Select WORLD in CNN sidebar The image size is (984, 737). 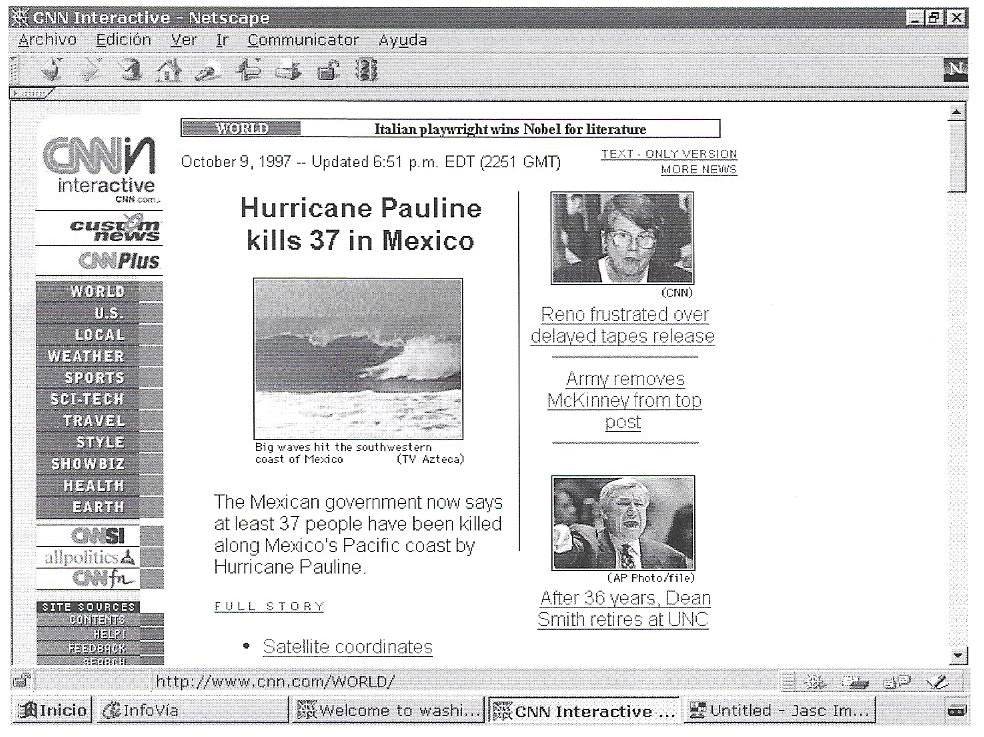99,291
